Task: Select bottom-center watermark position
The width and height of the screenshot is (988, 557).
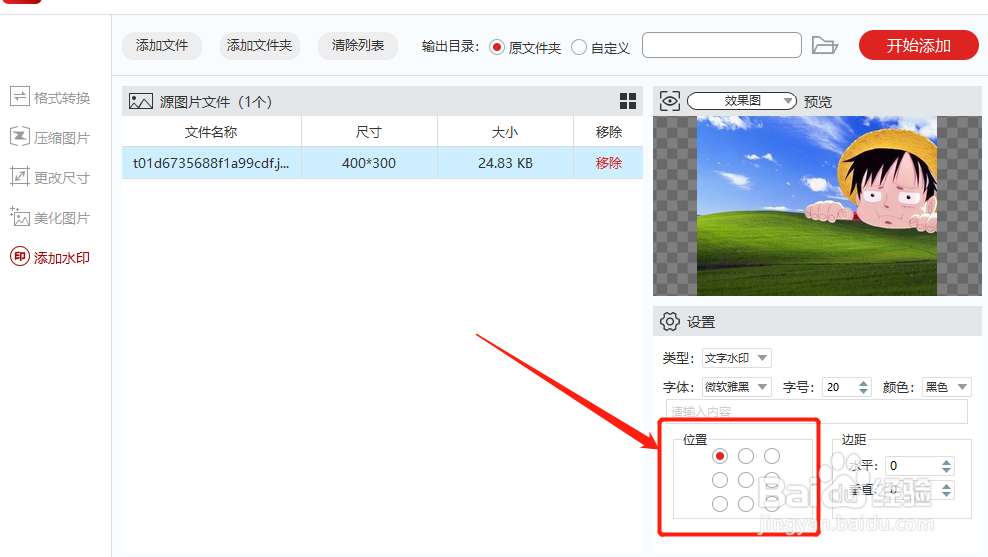Action: [x=746, y=504]
